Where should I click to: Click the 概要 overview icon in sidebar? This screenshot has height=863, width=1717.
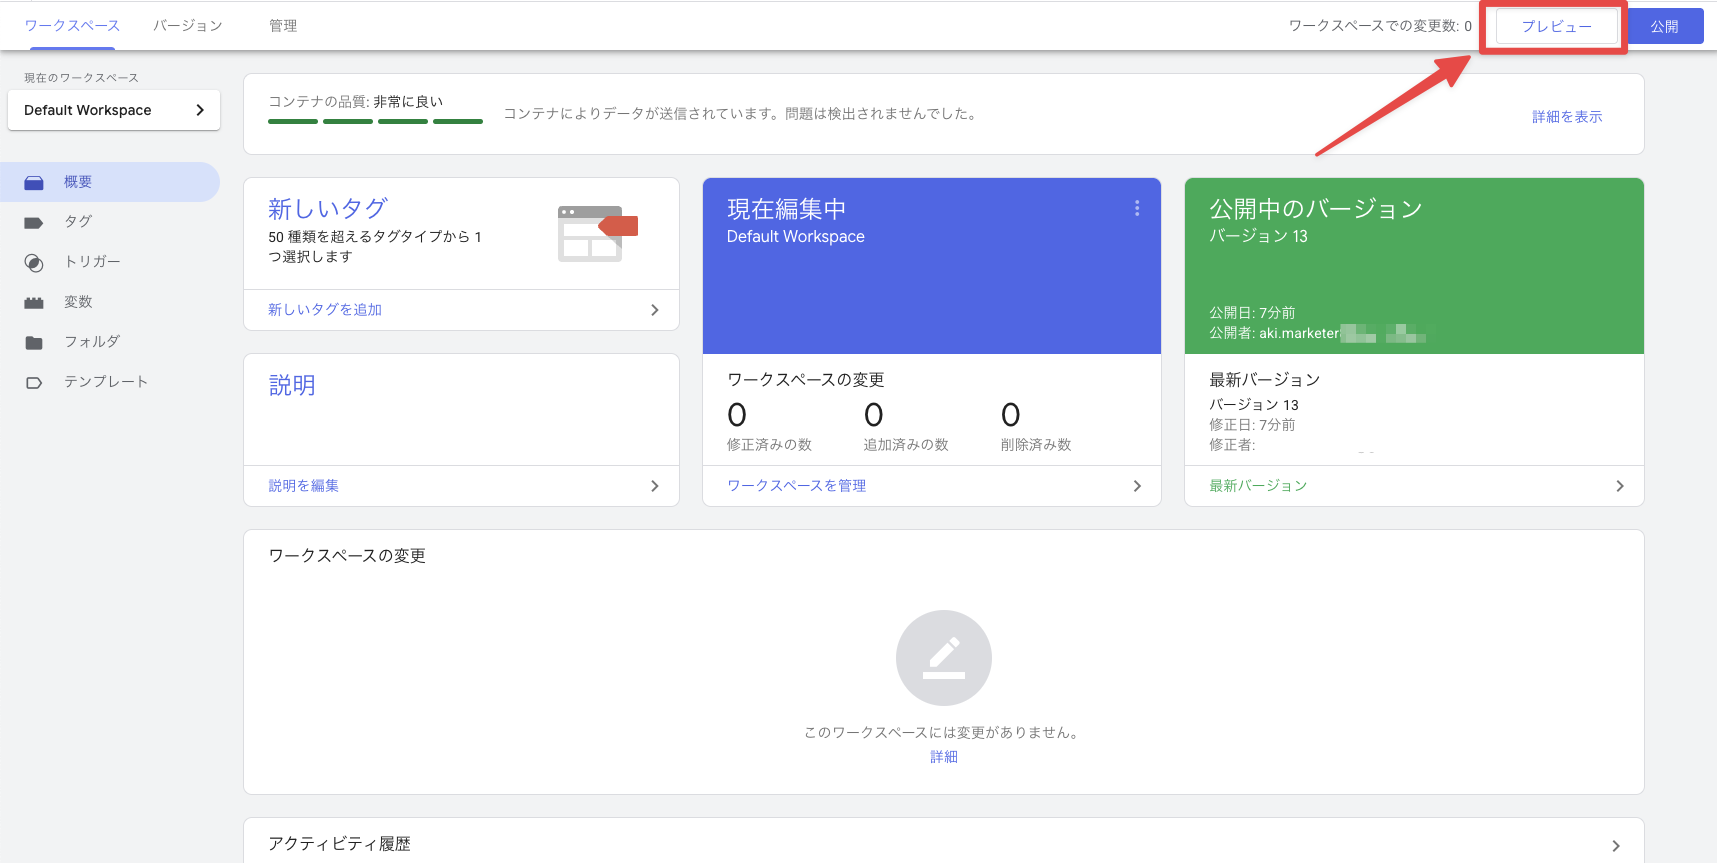[34, 183]
